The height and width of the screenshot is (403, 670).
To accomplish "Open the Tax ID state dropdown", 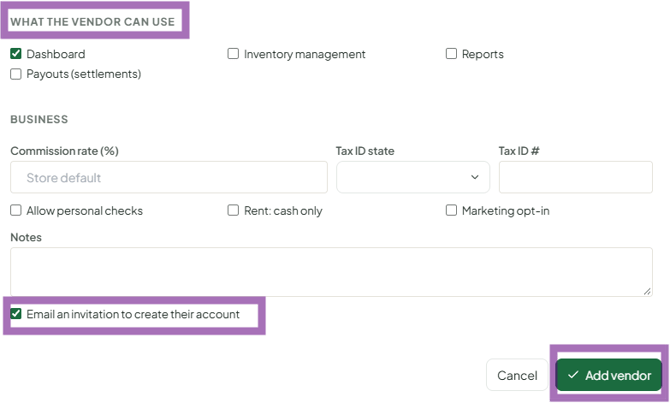I will pyautogui.click(x=413, y=177).
